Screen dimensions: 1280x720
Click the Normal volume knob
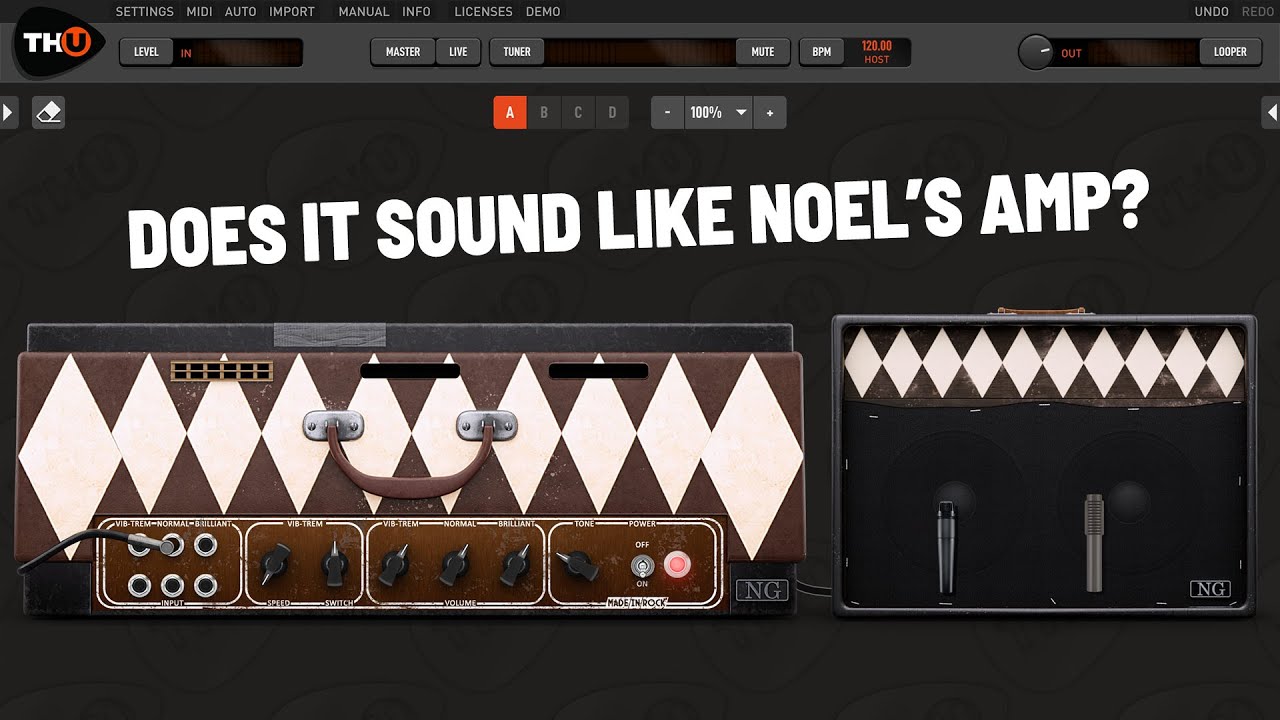tap(456, 565)
